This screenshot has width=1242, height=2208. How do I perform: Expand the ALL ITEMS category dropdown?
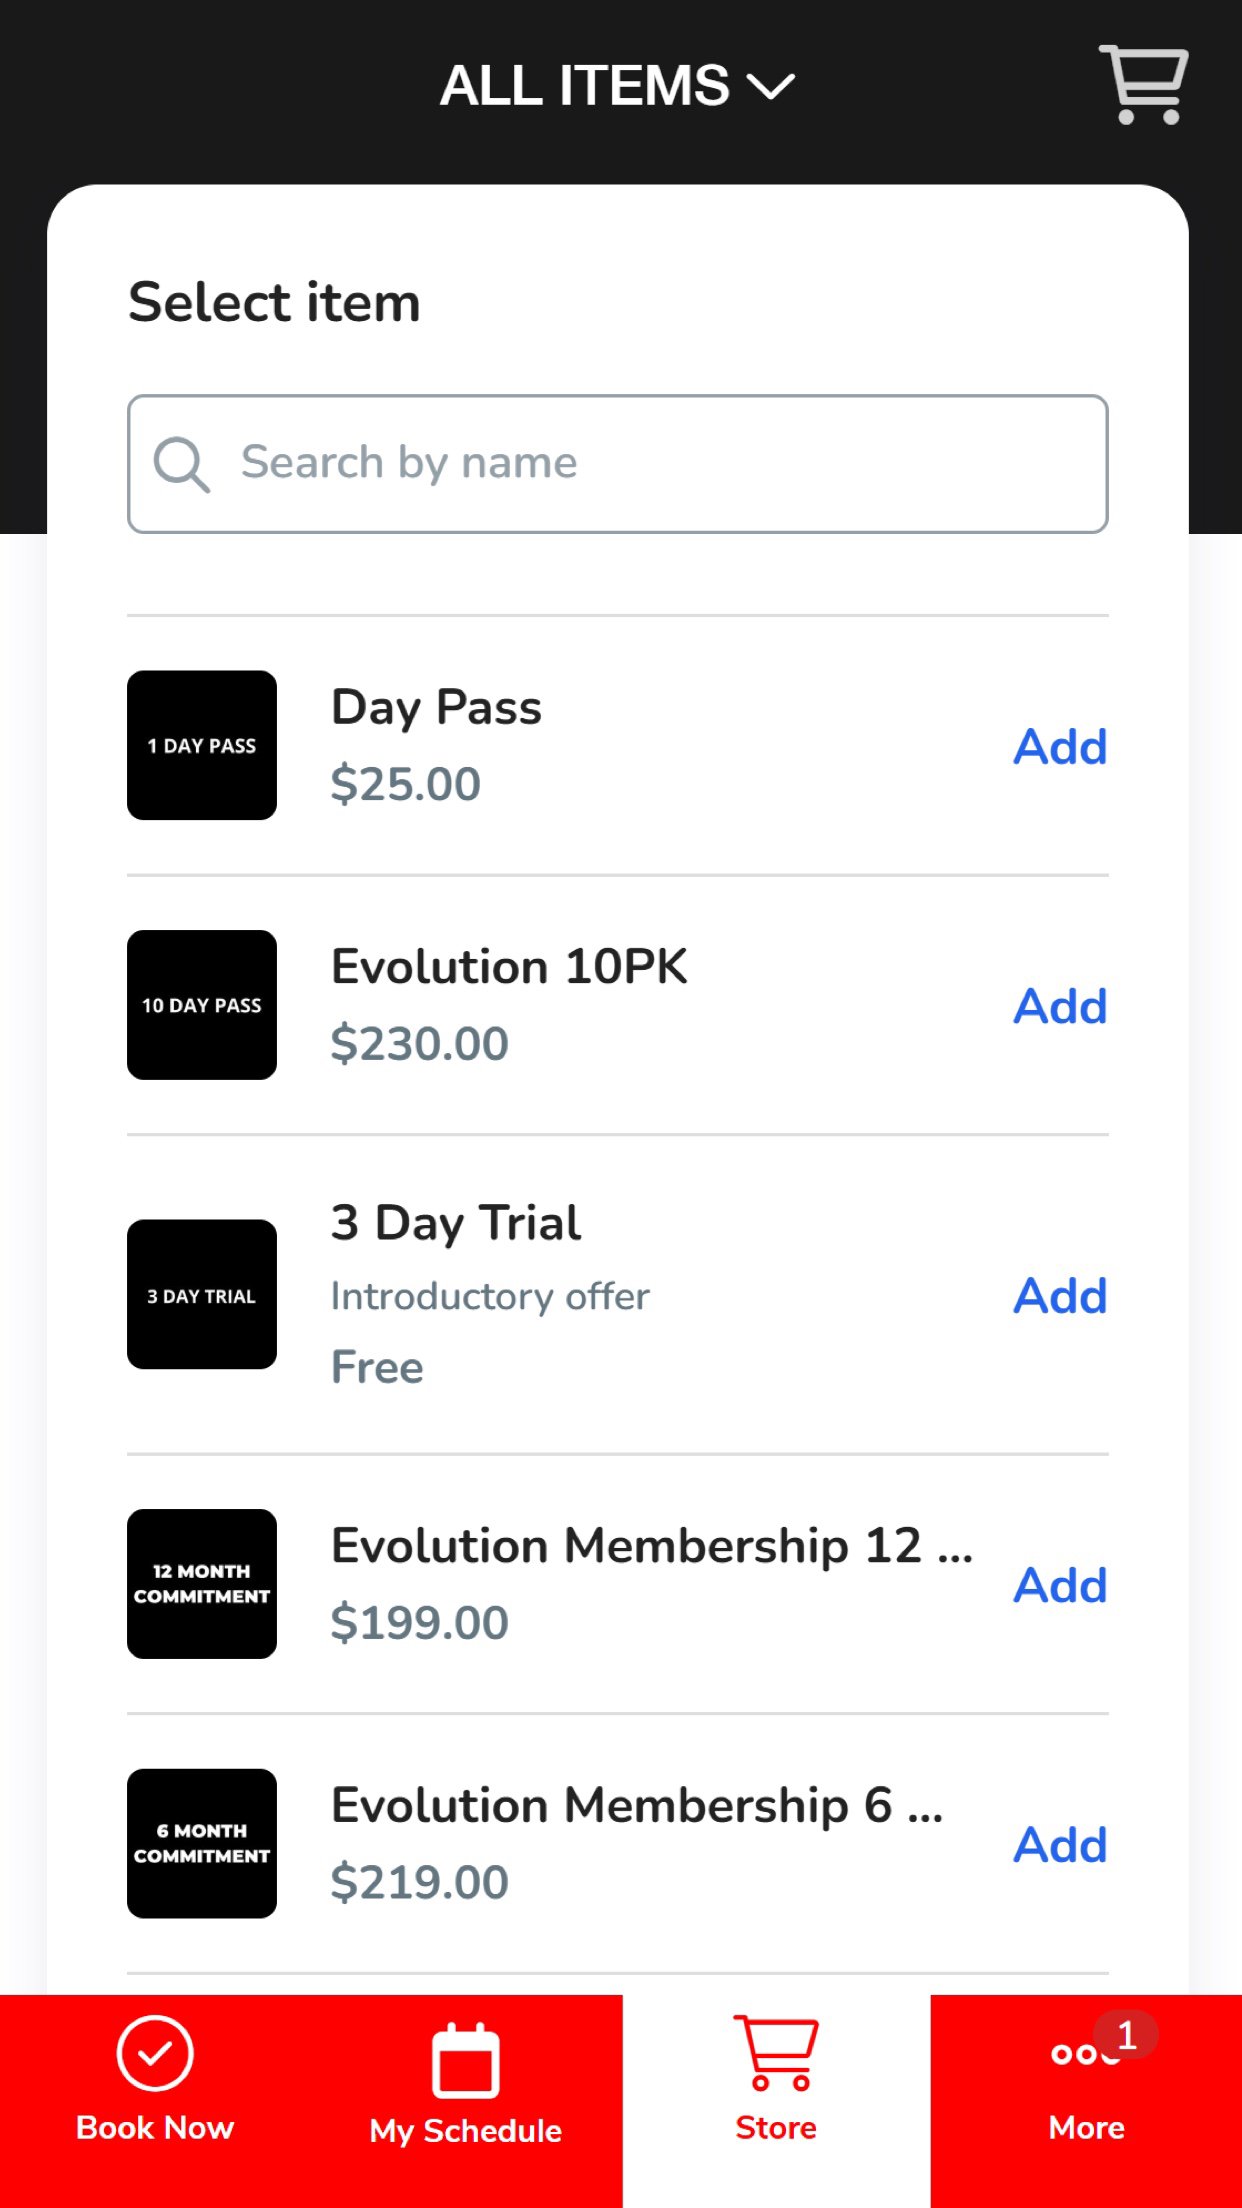[x=617, y=86]
